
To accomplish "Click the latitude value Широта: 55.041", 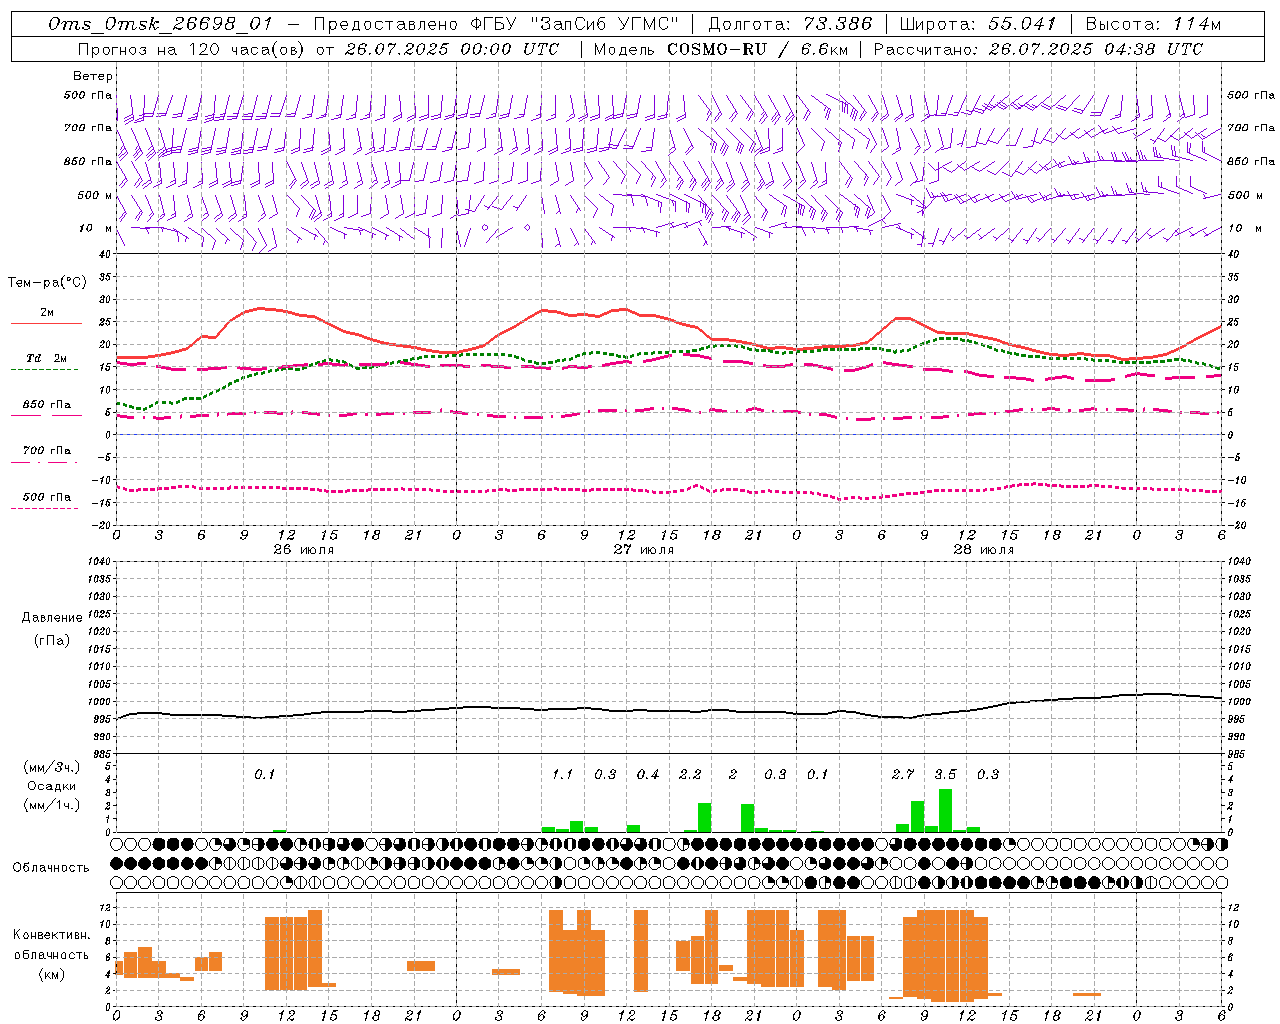I will (978, 24).
